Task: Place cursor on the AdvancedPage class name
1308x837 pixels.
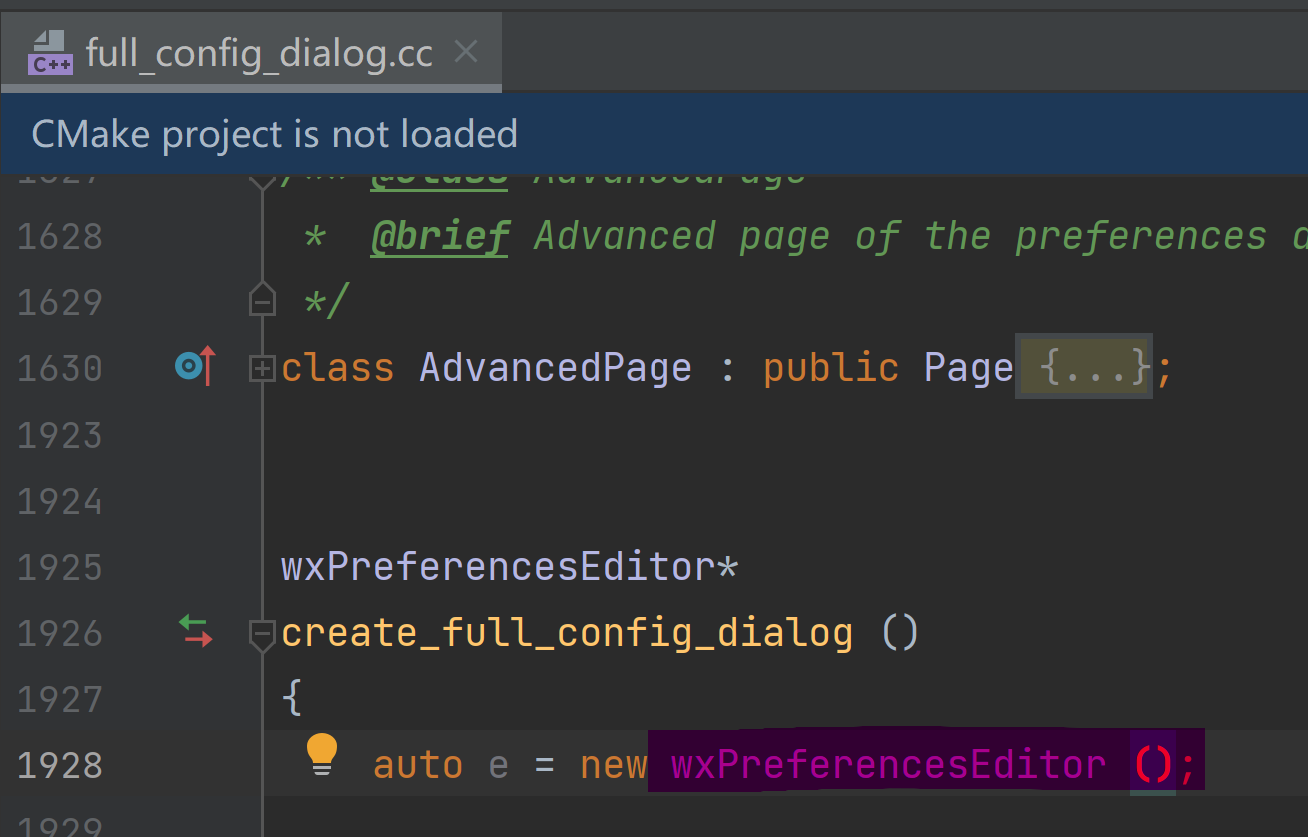Action: [555, 368]
